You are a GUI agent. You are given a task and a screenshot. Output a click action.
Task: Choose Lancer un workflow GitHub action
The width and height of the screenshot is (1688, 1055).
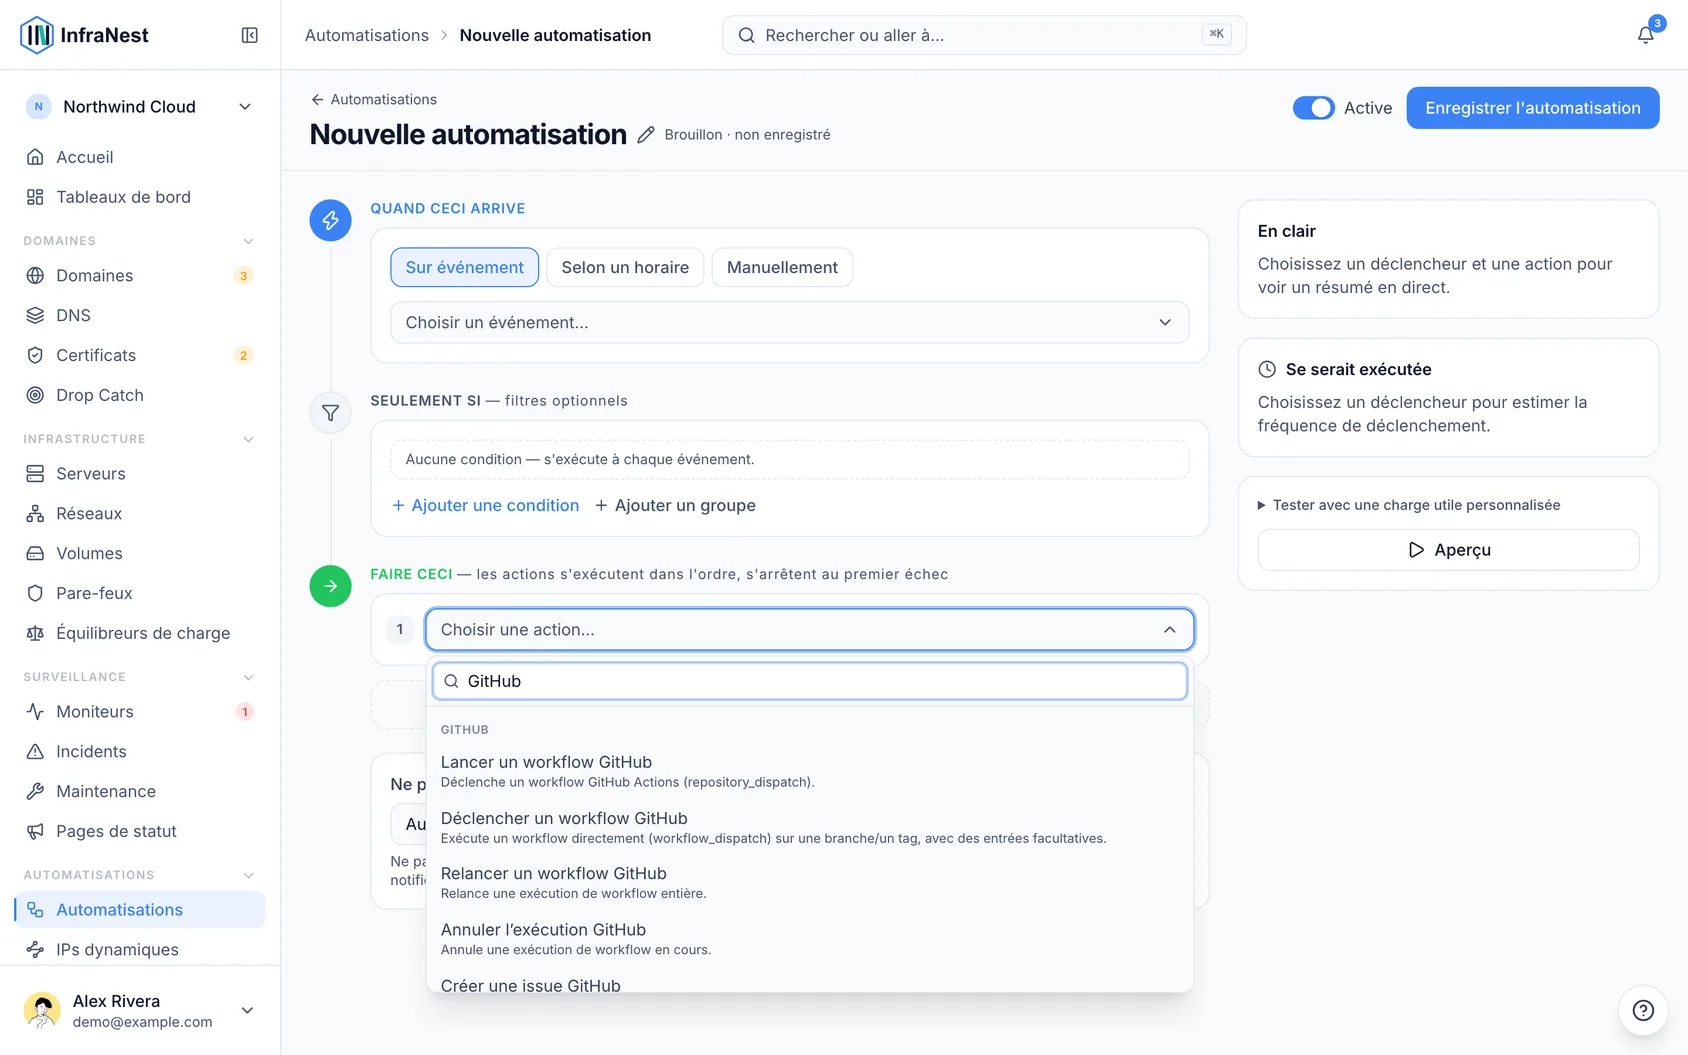point(810,771)
